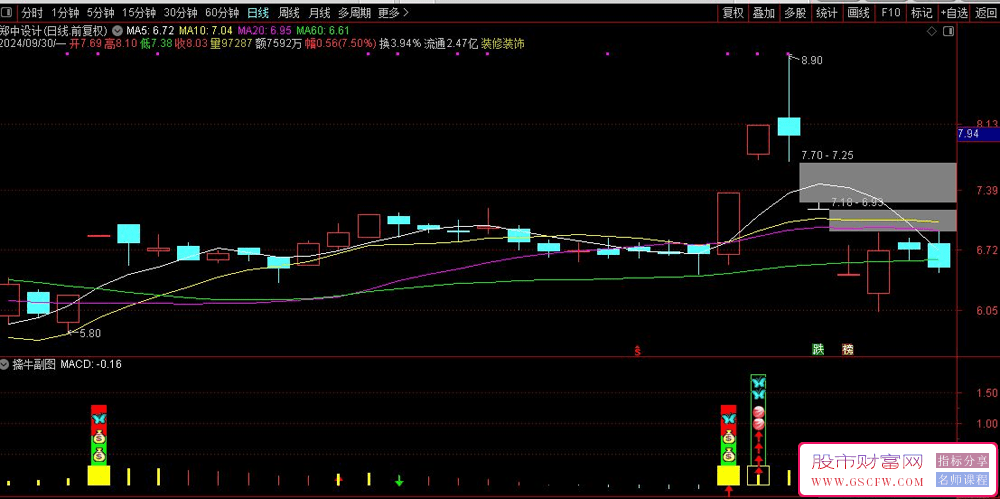1000x499 pixels.
Task: Click the top butterfly in the green-outlined signal column
Action: pos(758,383)
